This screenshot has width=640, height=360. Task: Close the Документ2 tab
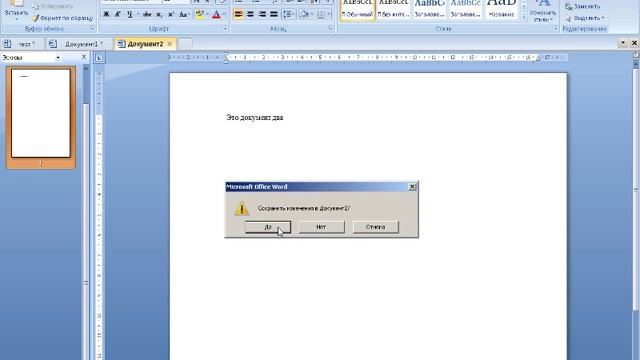tap(170, 44)
